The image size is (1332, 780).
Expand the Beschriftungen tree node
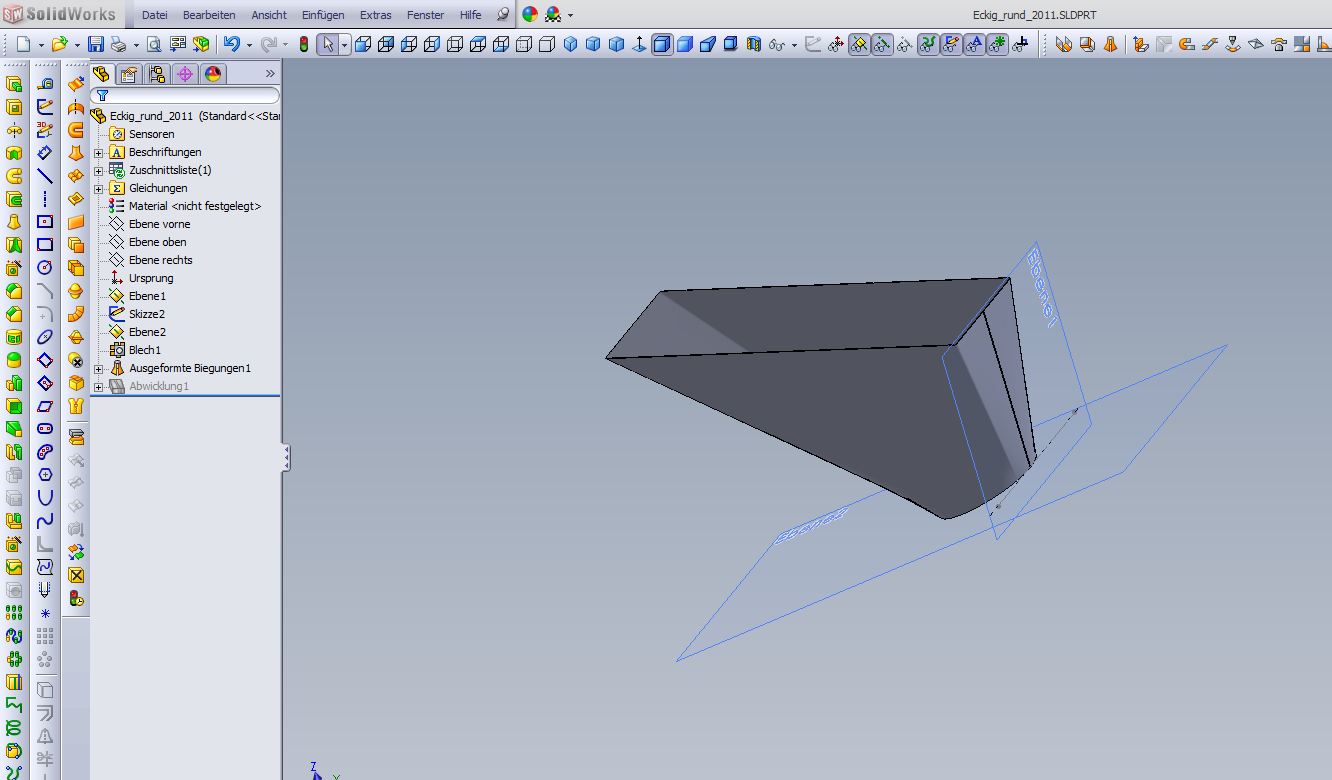(99, 152)
